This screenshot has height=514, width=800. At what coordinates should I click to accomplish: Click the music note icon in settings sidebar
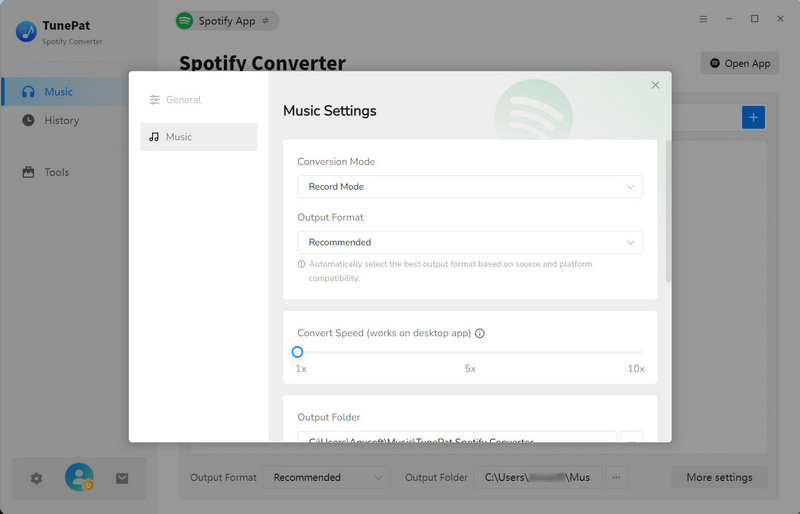(x=154, y=137)
